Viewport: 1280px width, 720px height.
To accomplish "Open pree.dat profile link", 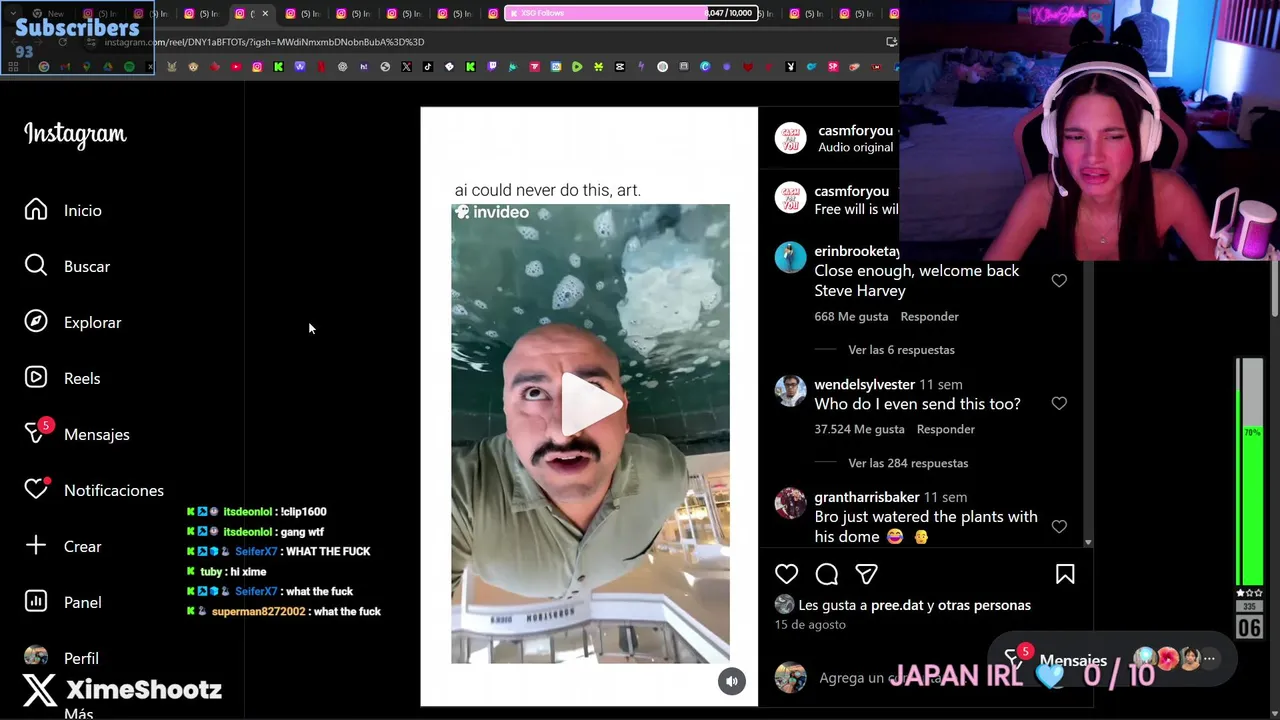I will click(x=897, y=605).
